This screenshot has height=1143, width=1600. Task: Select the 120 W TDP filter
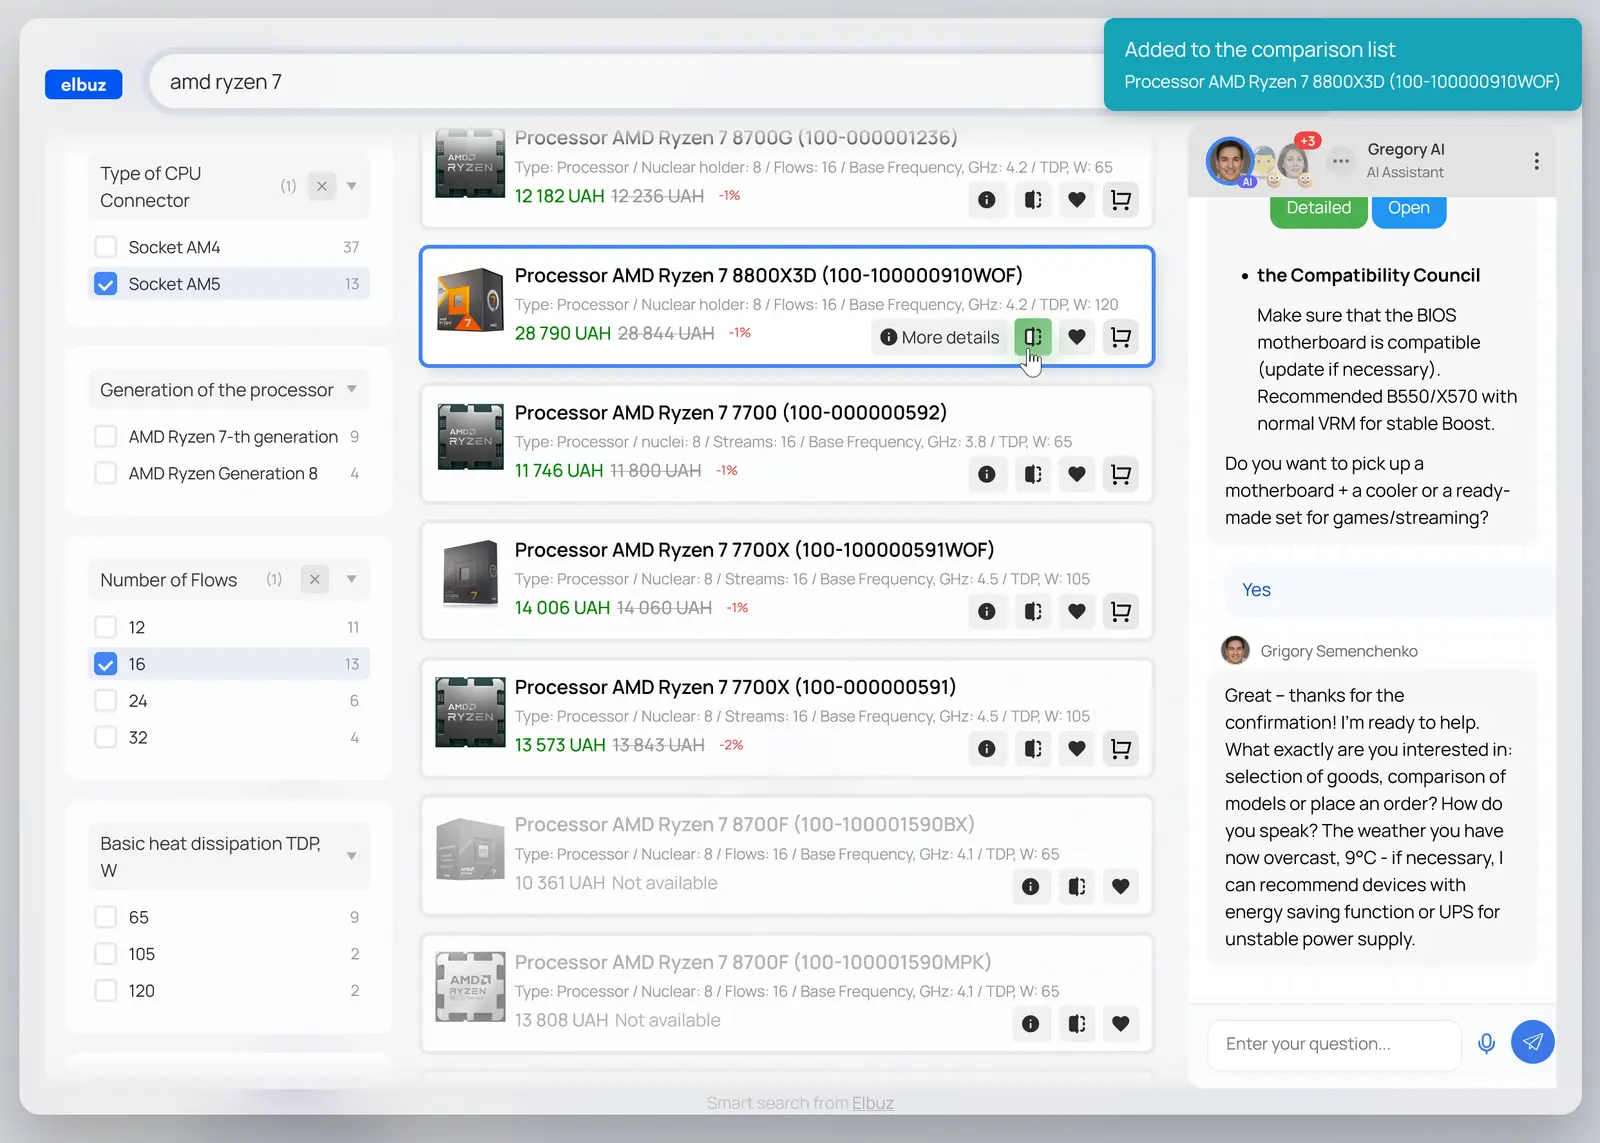click(105, 991)
